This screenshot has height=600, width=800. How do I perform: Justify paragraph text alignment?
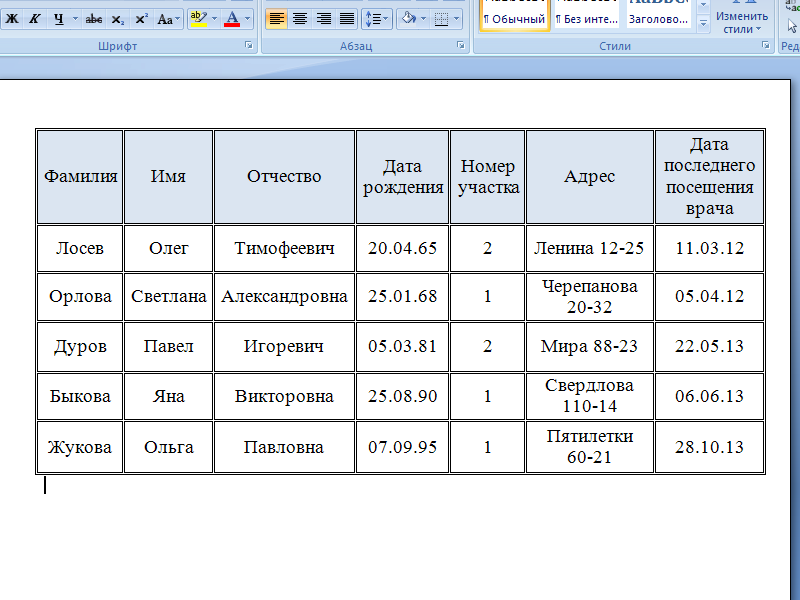point(347,19)
